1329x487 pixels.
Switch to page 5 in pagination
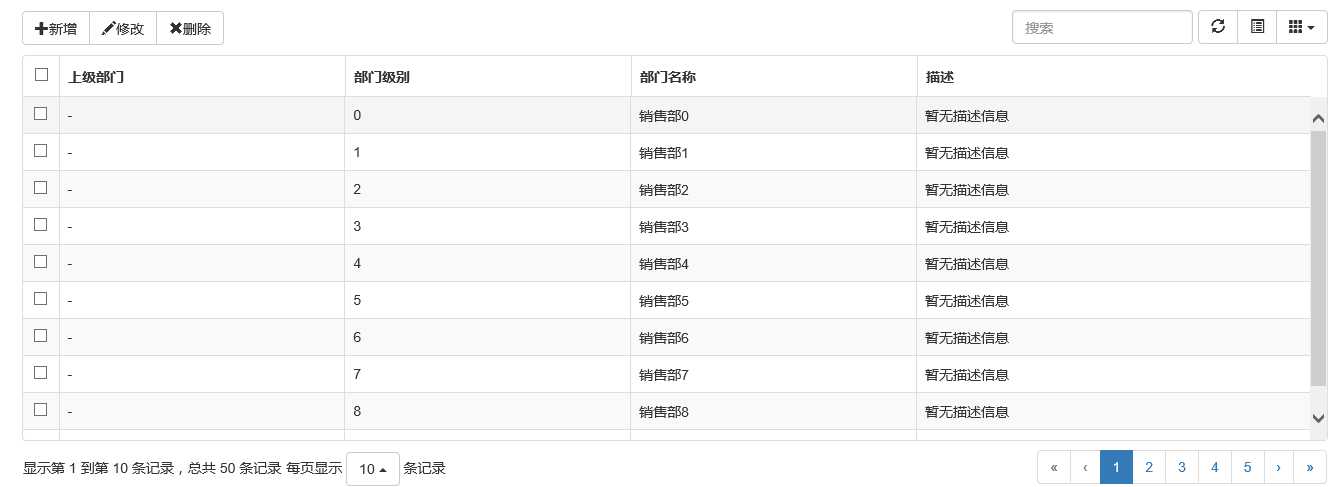tap(1247, 467)
